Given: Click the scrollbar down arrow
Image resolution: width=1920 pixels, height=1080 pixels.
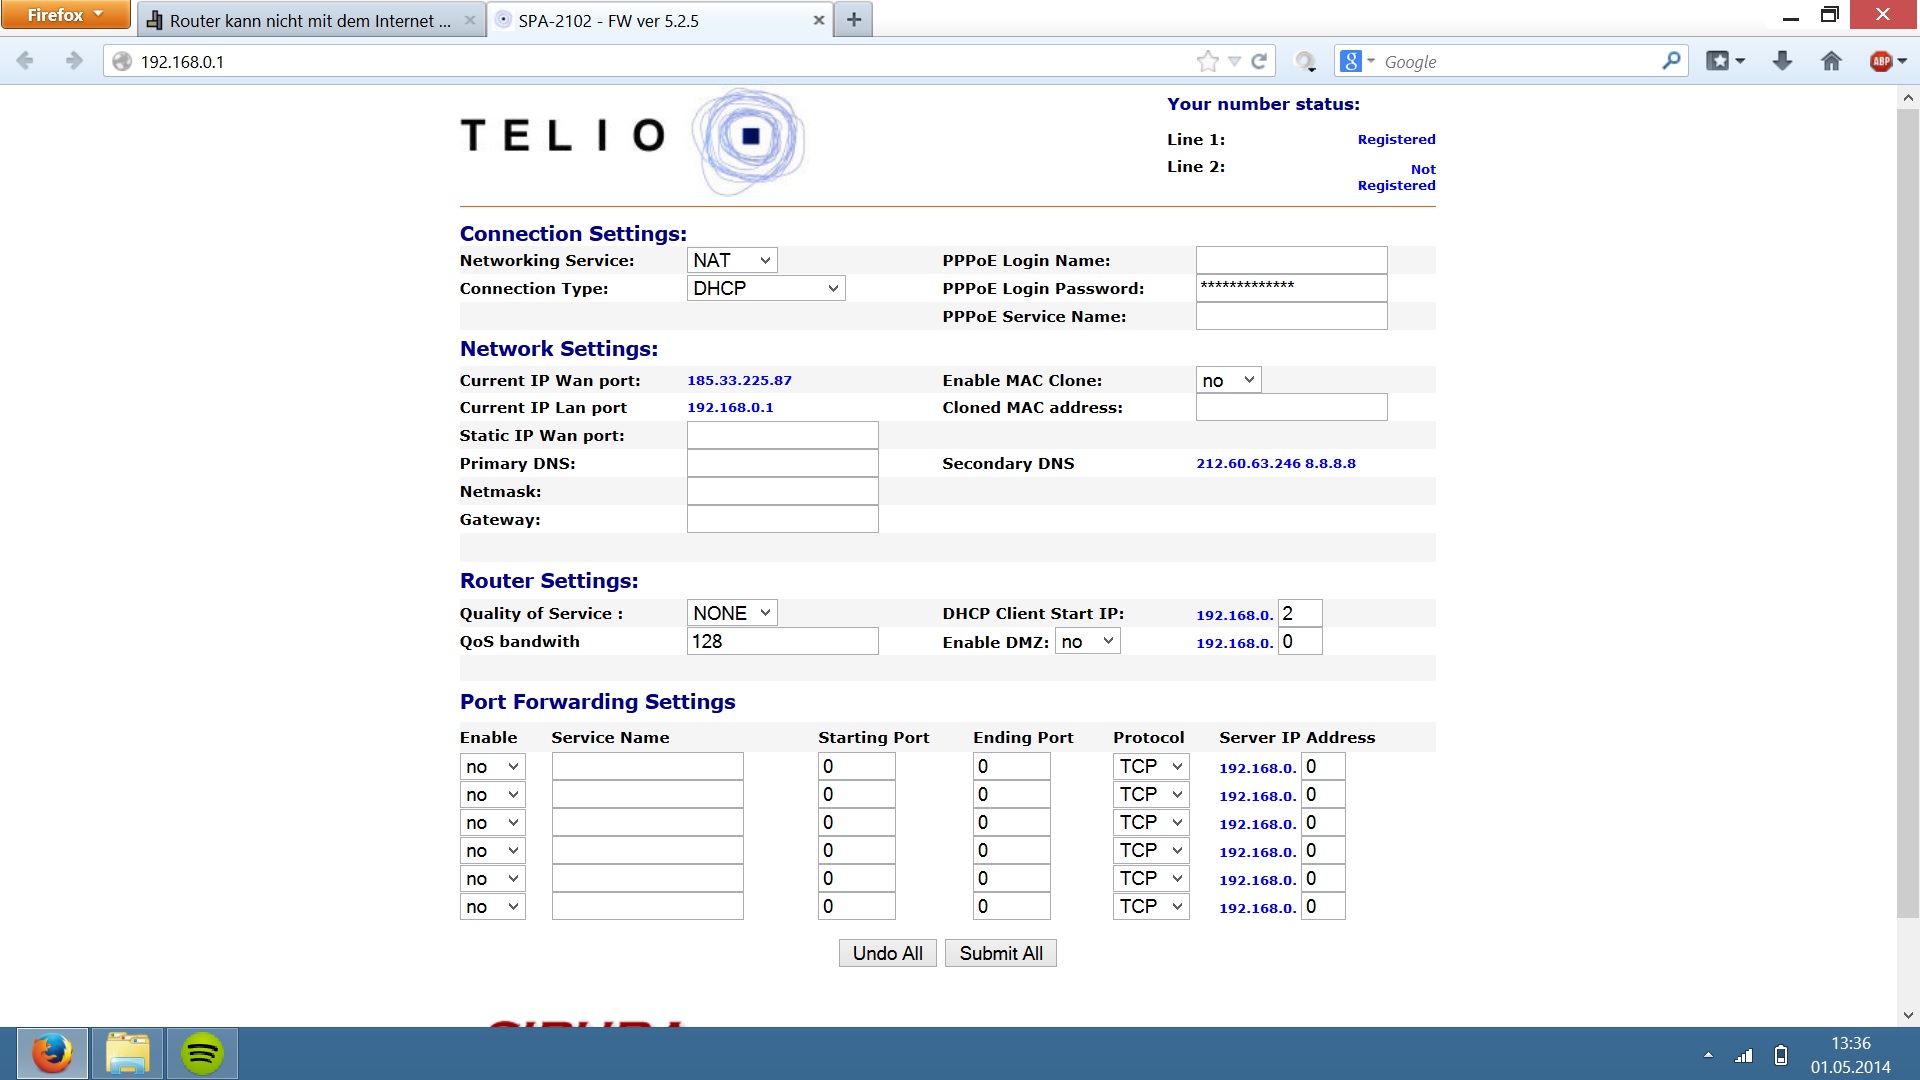Looking at the screenshot, I should (1908, 1014).
